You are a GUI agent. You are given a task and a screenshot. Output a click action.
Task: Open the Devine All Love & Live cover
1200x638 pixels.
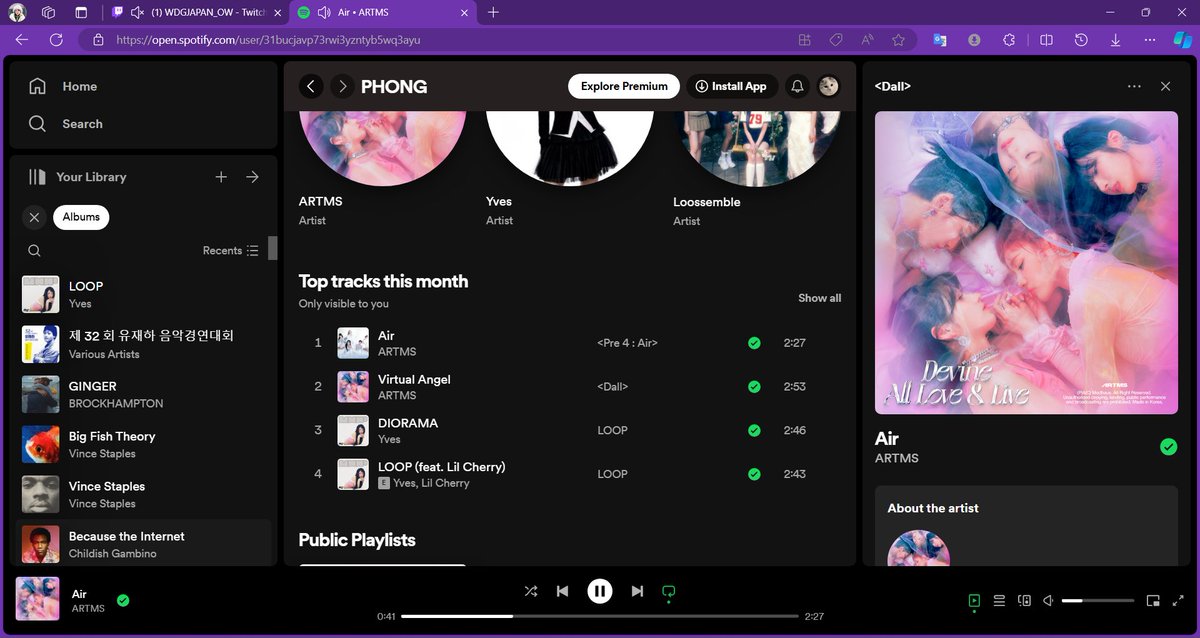pos(1026,262)
